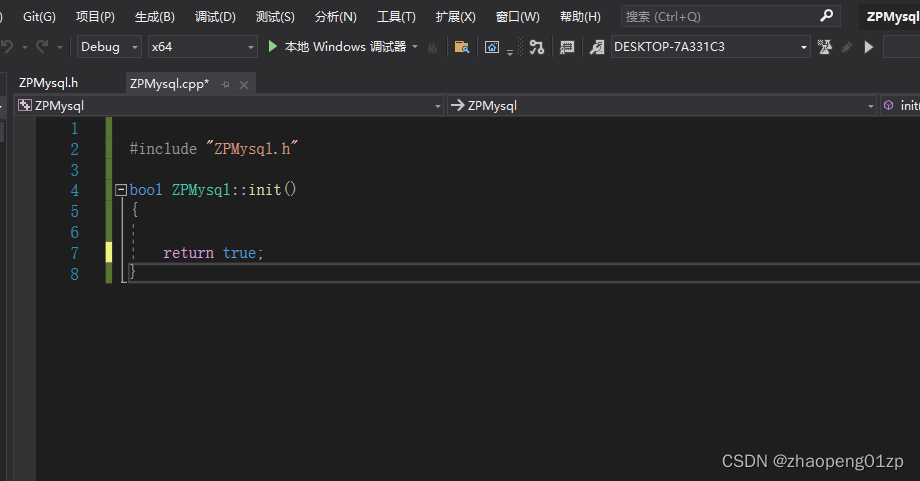Open the Undo history dropdown arrow
The image size is (920, 481).
(25, 47)
